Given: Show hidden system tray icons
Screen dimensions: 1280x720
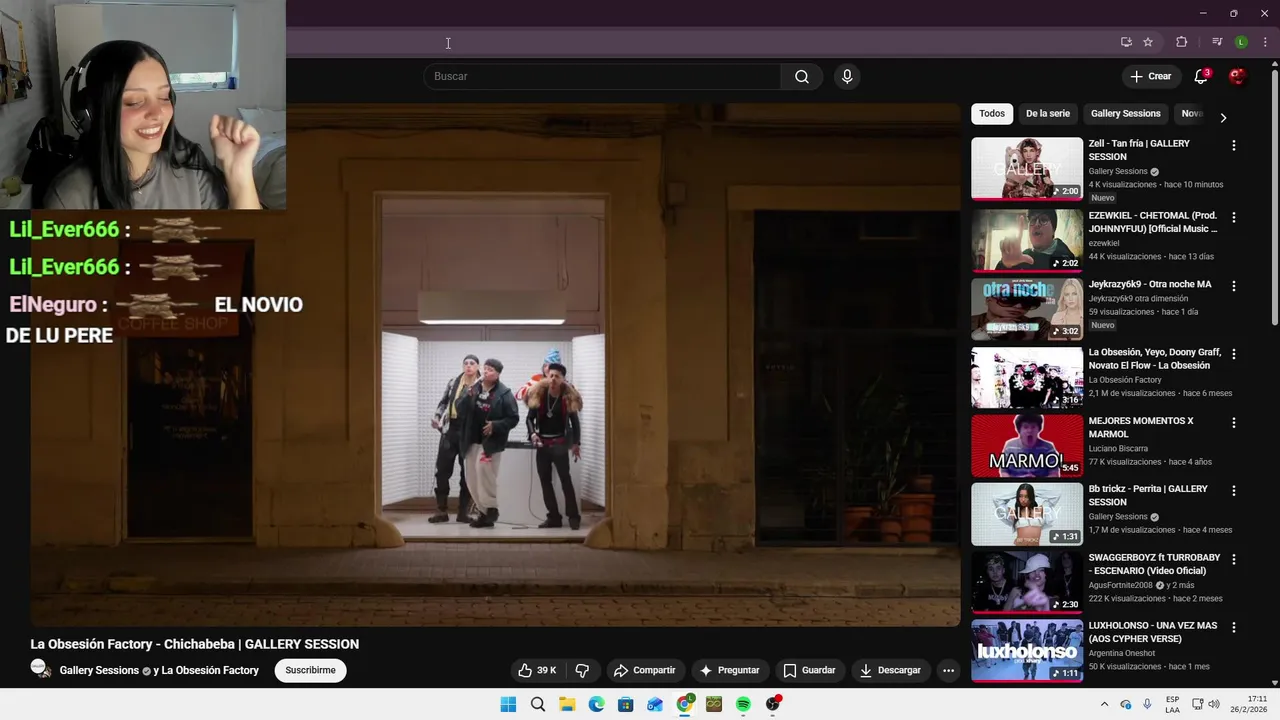Looking at the screenshot, I should 1104,704.
